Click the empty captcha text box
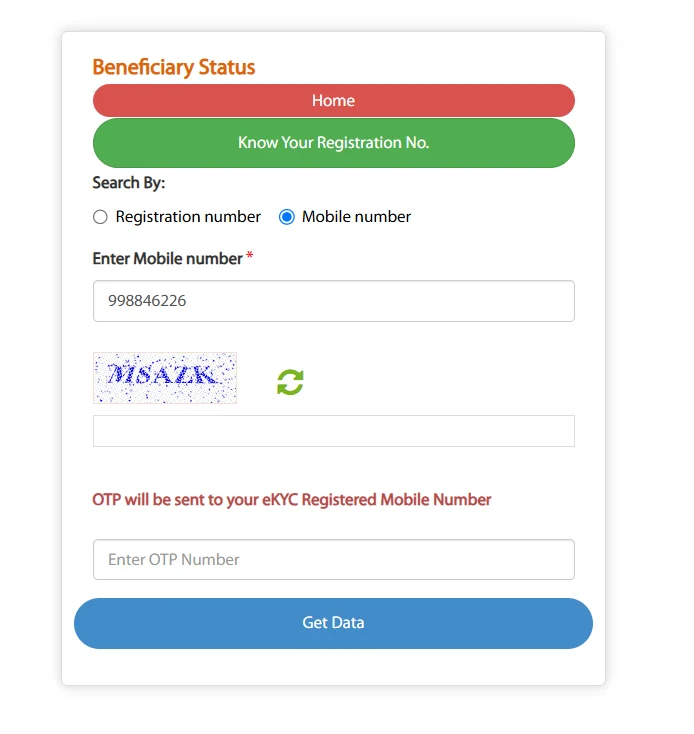 click(334, 431)
